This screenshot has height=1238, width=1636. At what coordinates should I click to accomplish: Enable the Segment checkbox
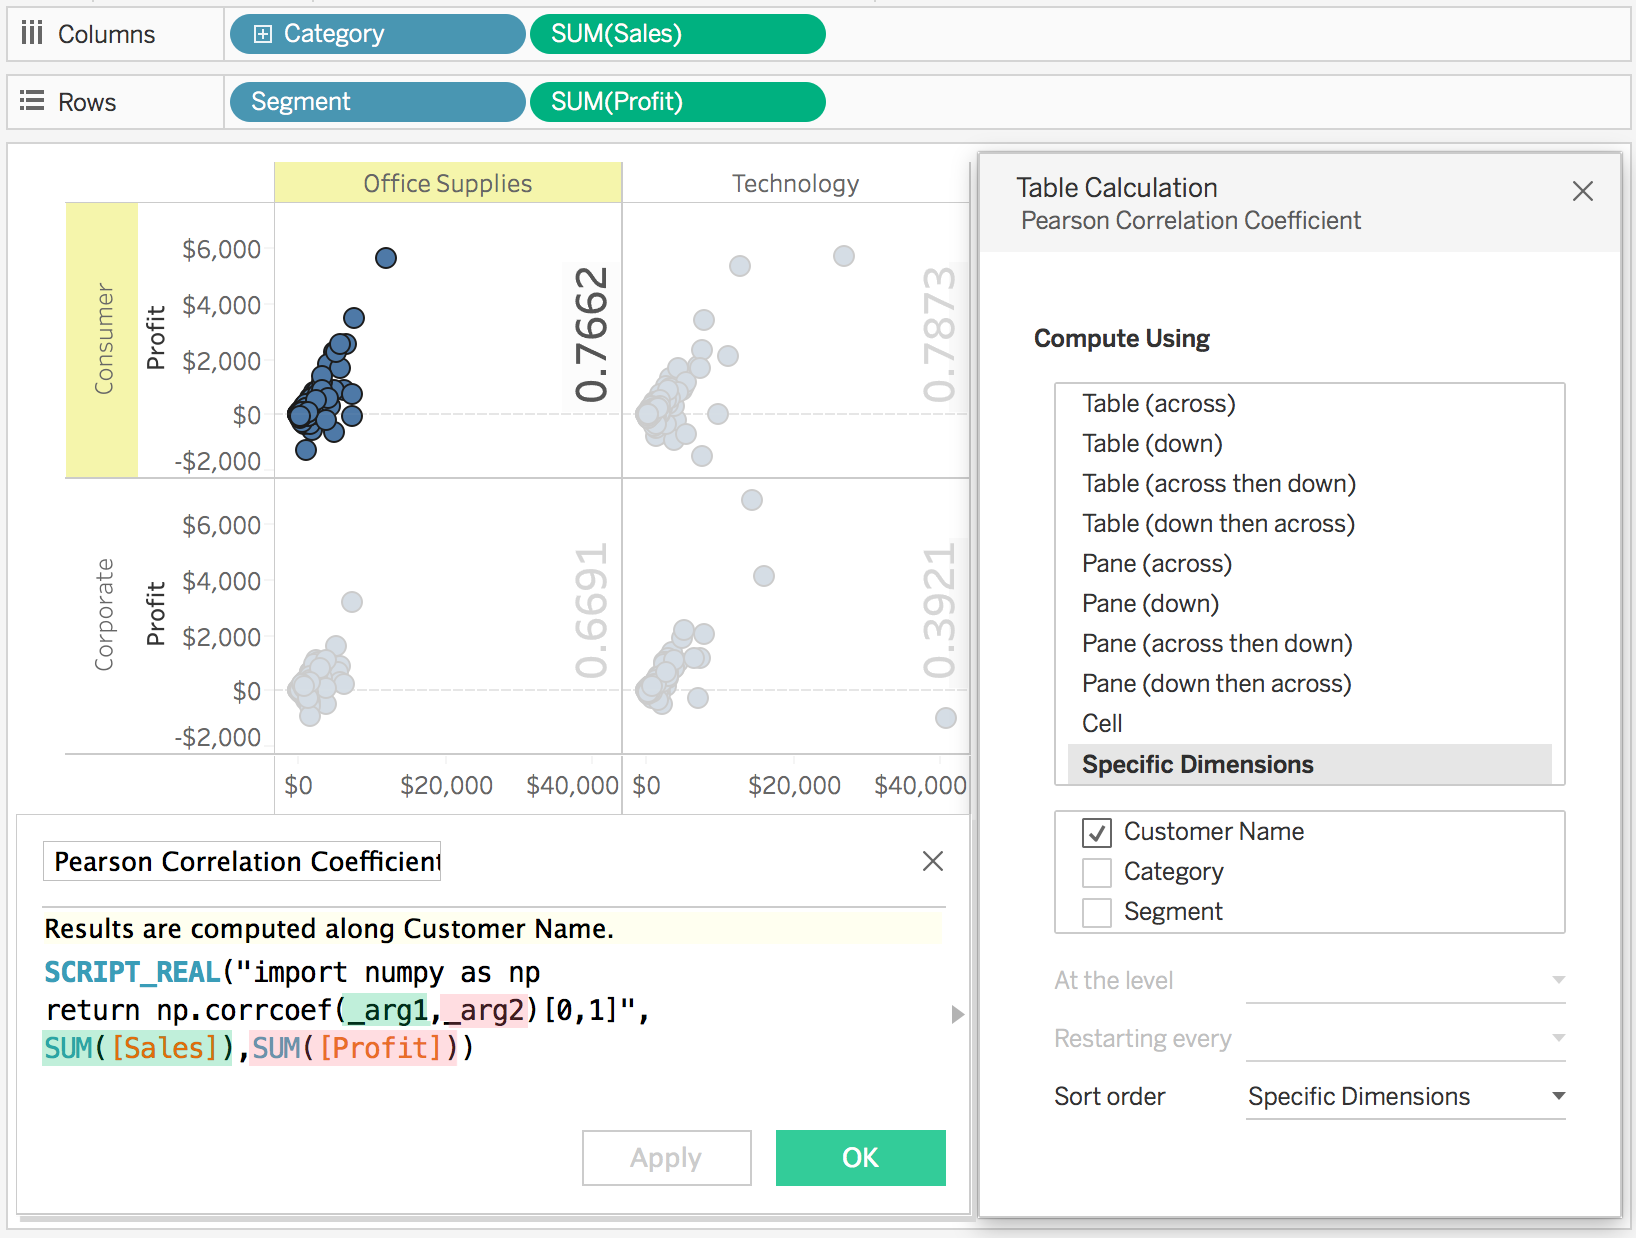pos(1096,912)
